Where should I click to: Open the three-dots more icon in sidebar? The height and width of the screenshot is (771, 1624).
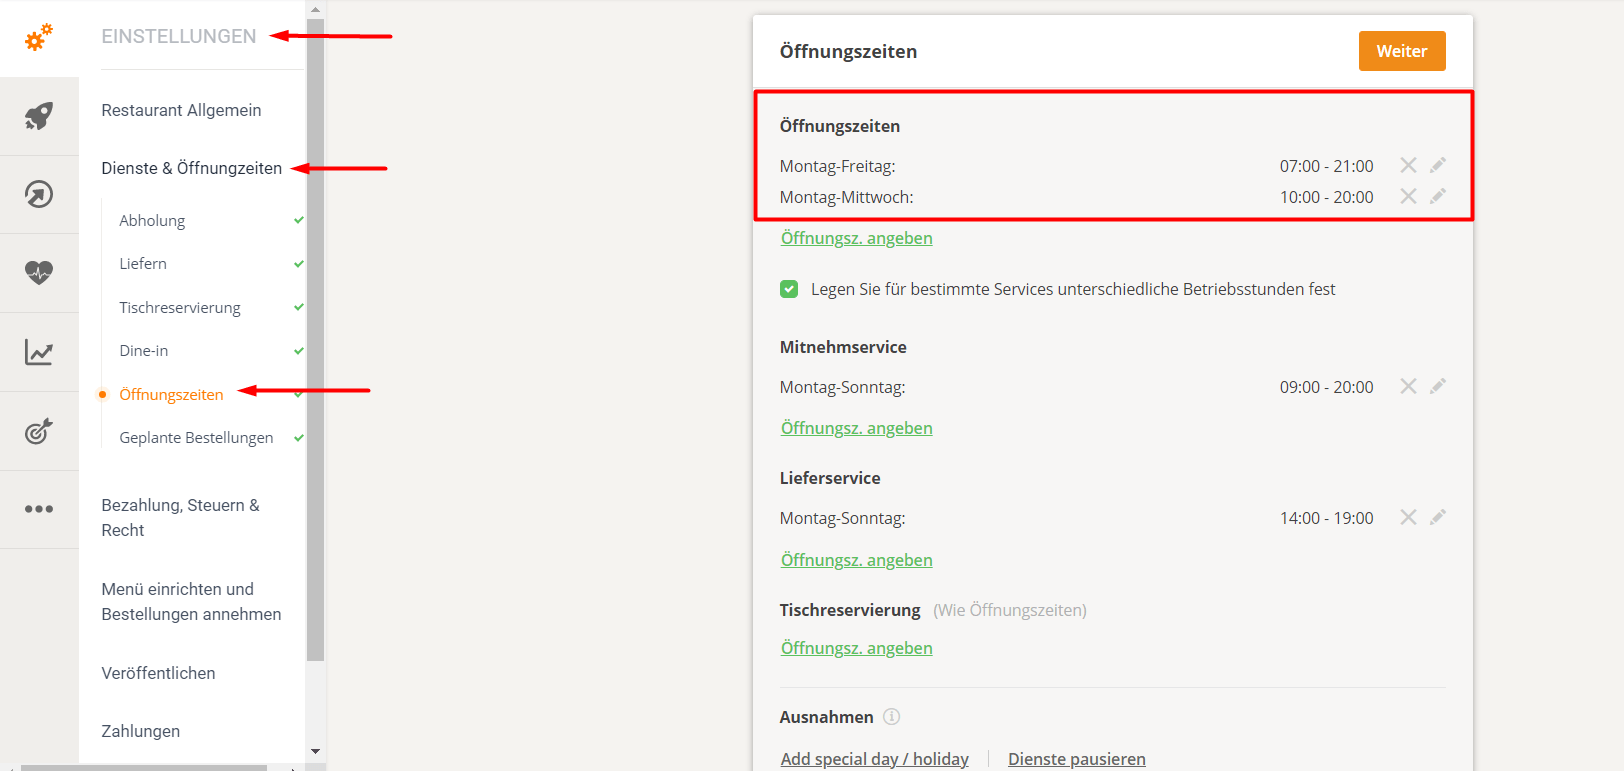(39, 509)
